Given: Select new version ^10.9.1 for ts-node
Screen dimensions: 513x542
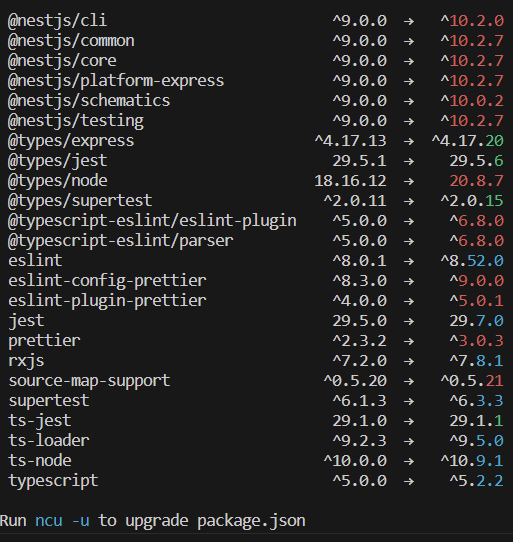Looking at the screenshot, I should [472, 461].
